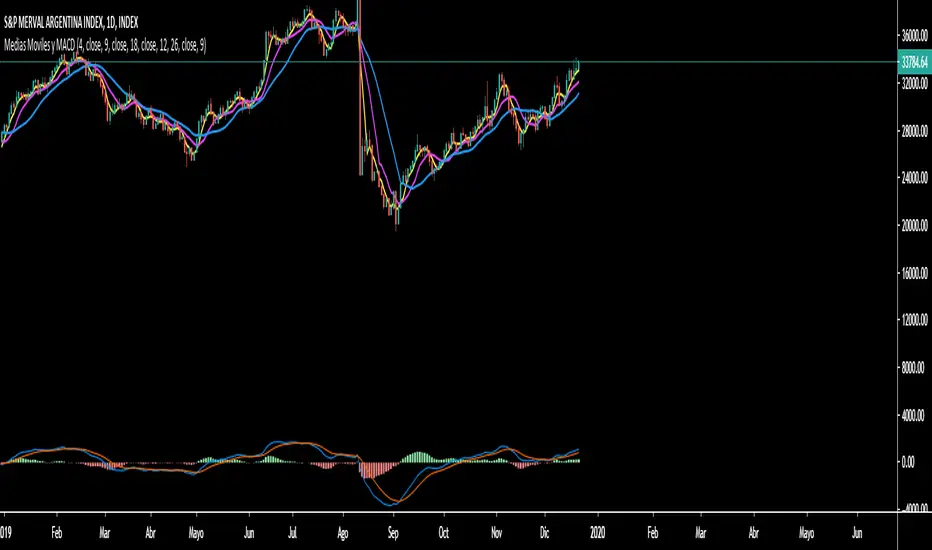Viewport: 932px width, 550px height.
Task: Click the 32000.00 price axis label
Action: coord(914,84)
